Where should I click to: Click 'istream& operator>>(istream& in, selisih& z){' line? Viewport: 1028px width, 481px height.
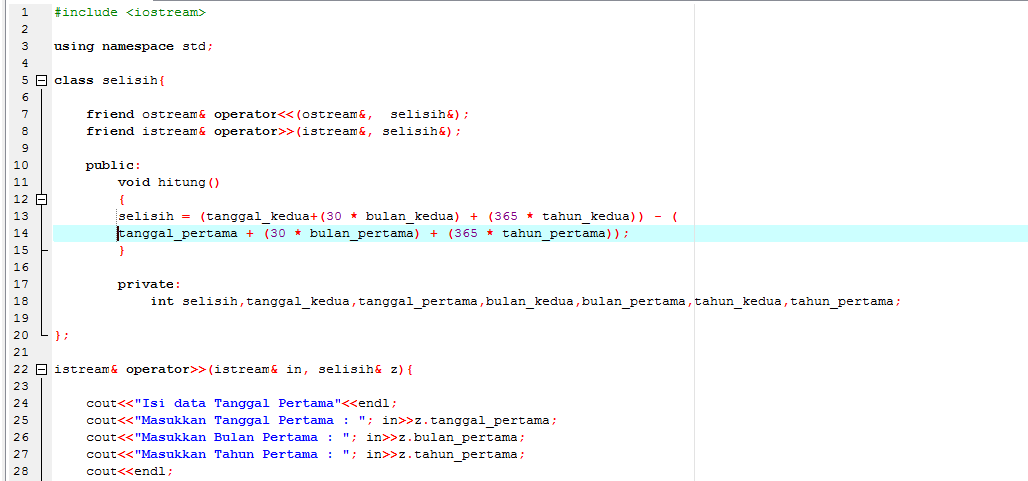233,370
